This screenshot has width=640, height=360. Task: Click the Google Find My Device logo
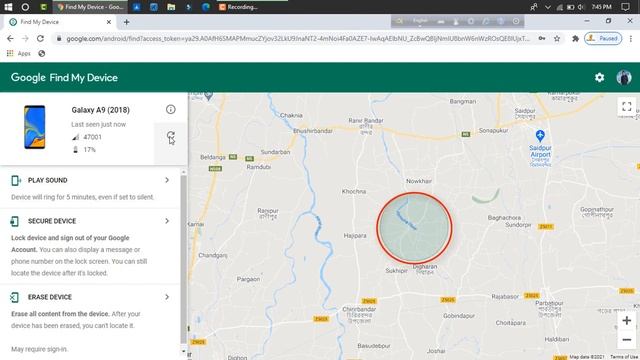click(x=64, y=78)
